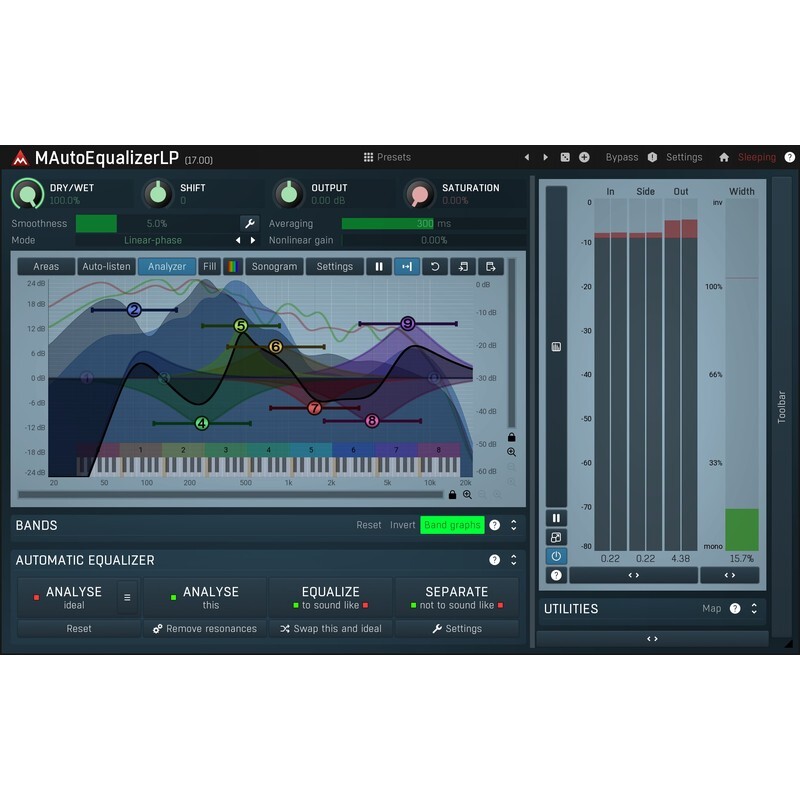Click the vertical zoom magnifier icon
The height and width of the screenshot is (800, 800).
pyautogui.click(x=511, y=452)
